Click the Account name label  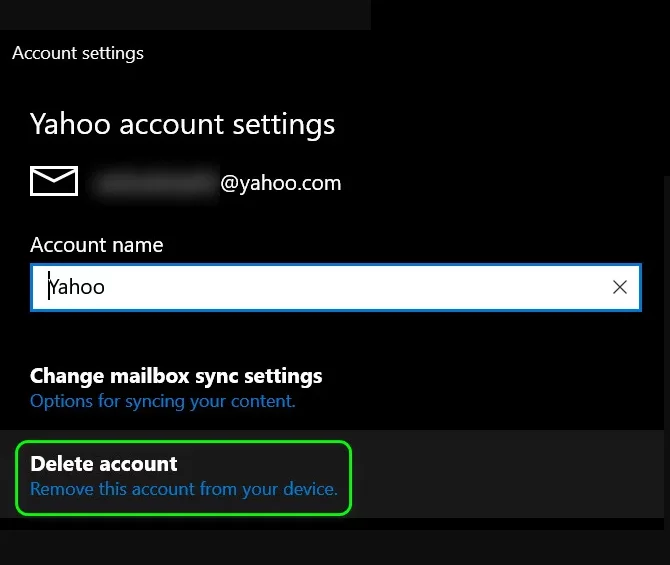(97, 245)
